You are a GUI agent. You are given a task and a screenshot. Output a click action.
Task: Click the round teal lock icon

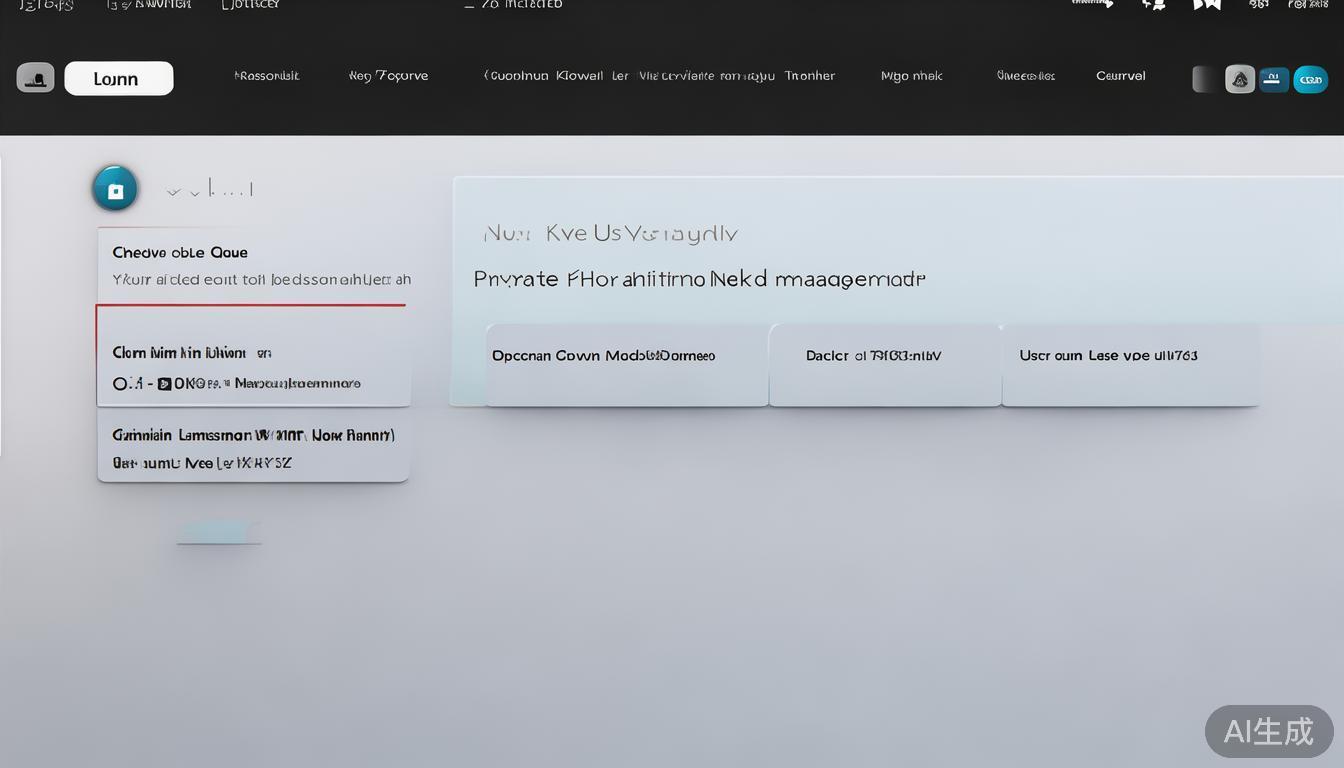(115, 189)
